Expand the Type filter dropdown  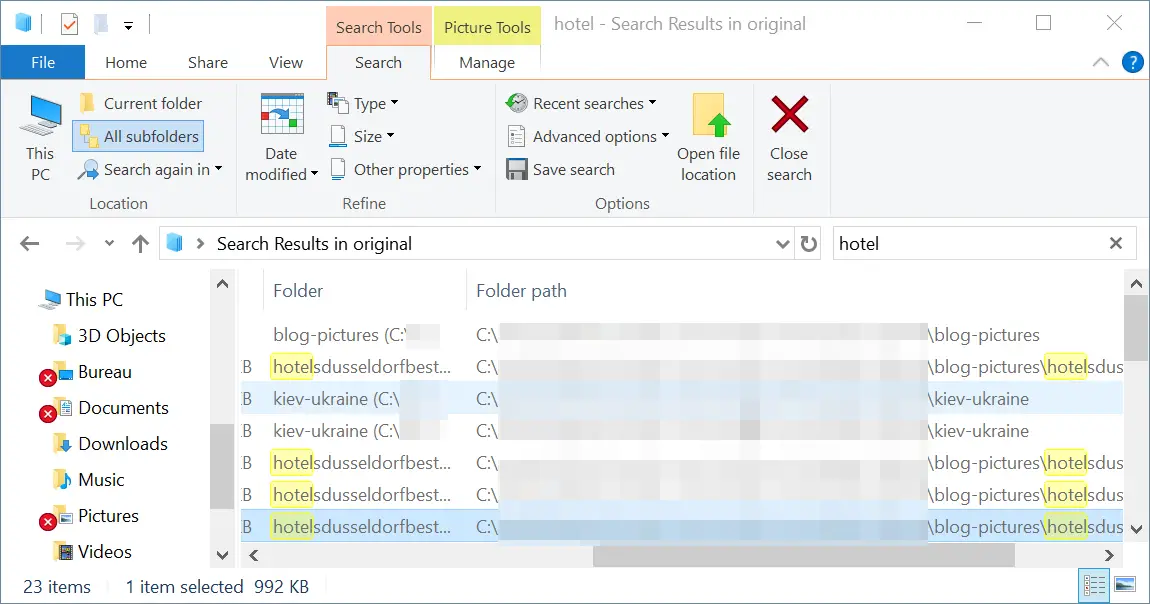[363, 104]
